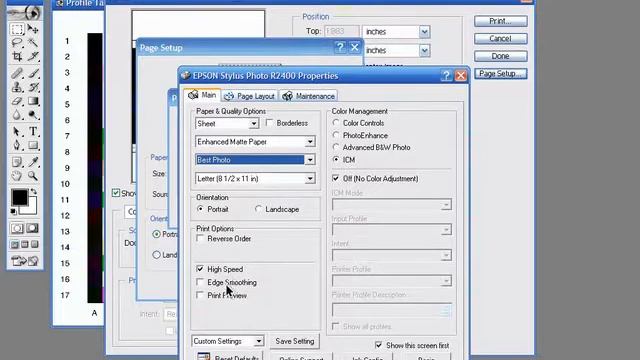Screen dimensions: 640x360
Task: Select the Slice tool
Action: pos(33,56)
